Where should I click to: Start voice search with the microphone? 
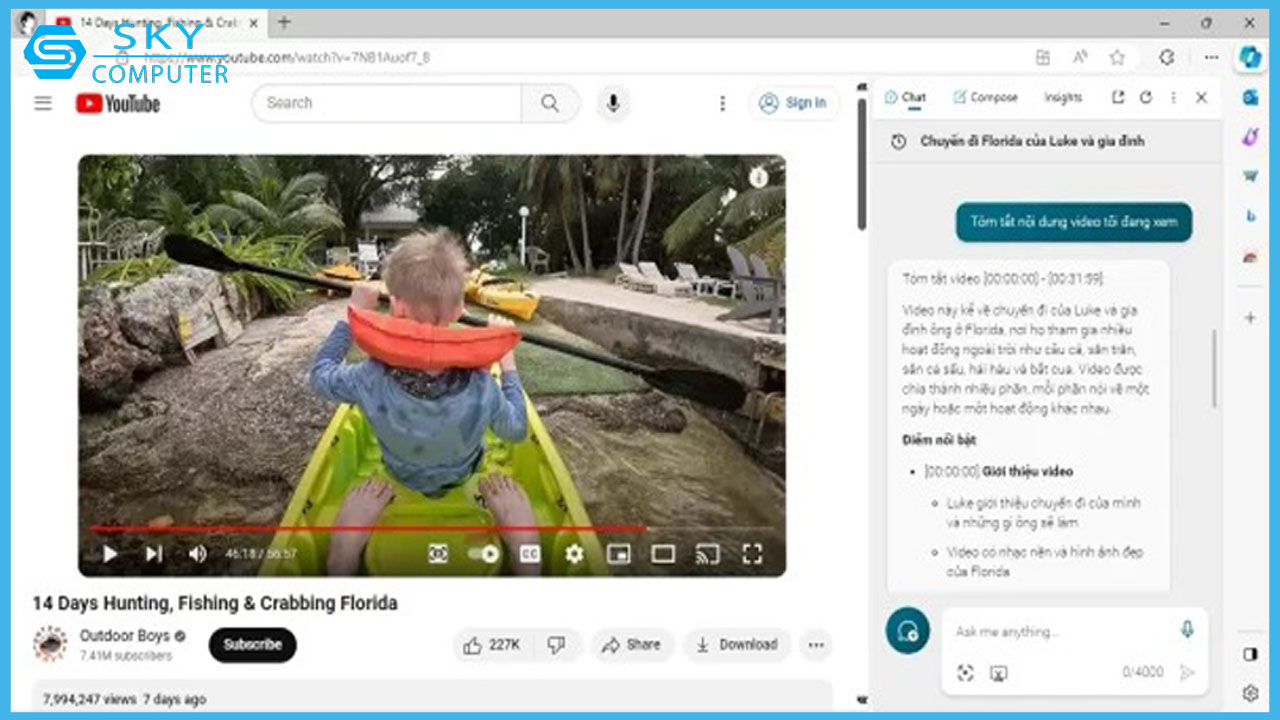pyautogui.click(x=612, y=103)
